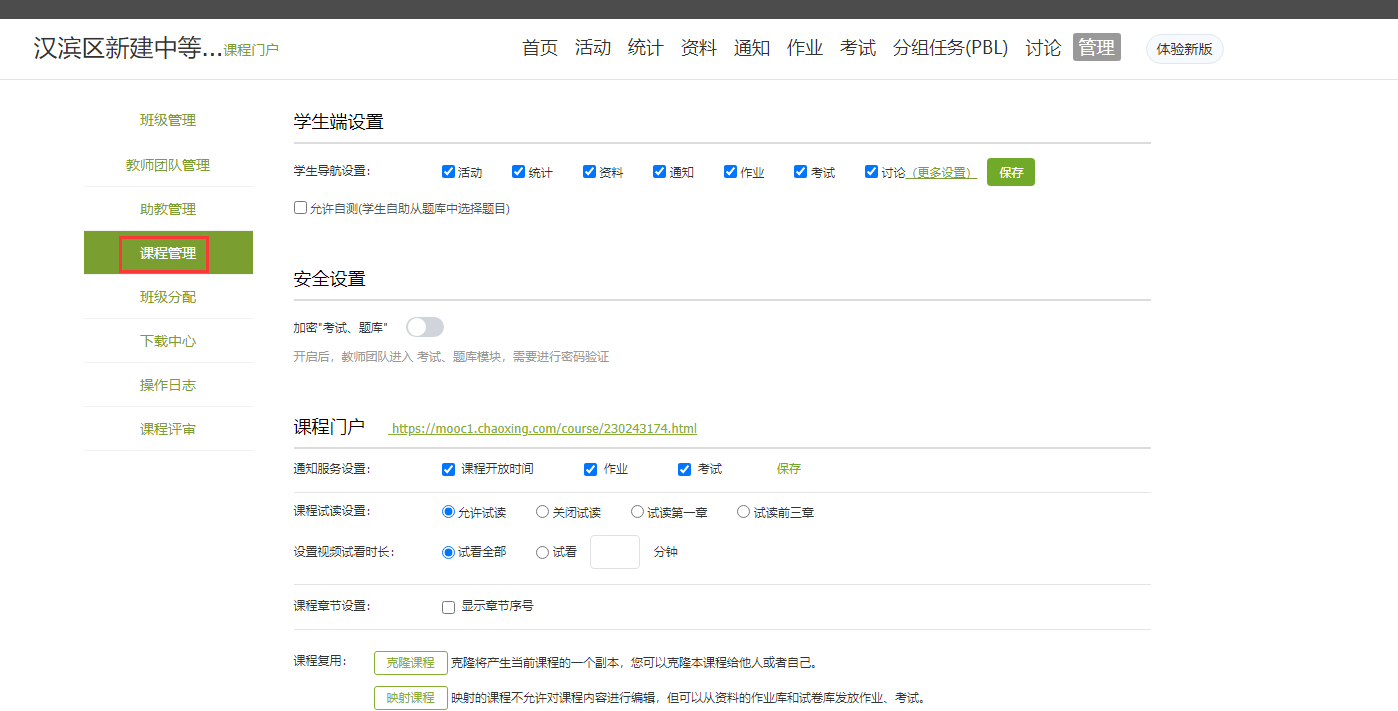Click the video preview minutes input box

[614, 552]
